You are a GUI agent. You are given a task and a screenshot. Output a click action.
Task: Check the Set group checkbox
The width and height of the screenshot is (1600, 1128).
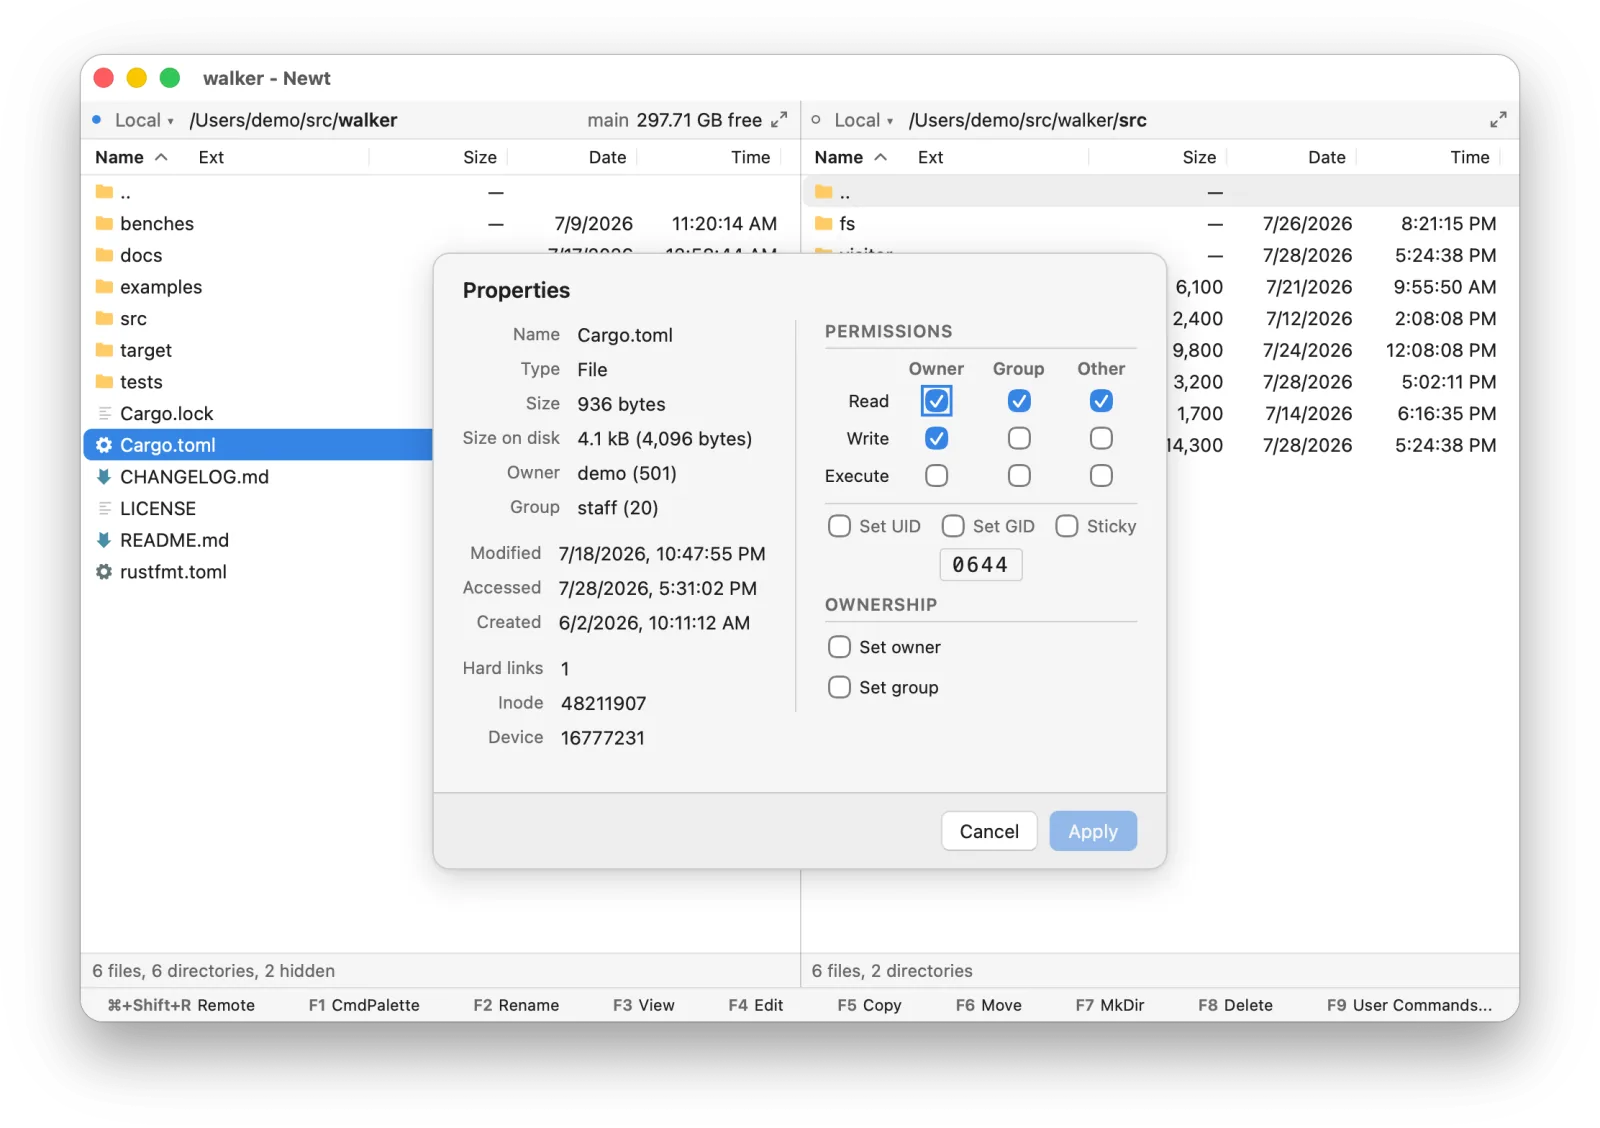(x=839, y=687)
